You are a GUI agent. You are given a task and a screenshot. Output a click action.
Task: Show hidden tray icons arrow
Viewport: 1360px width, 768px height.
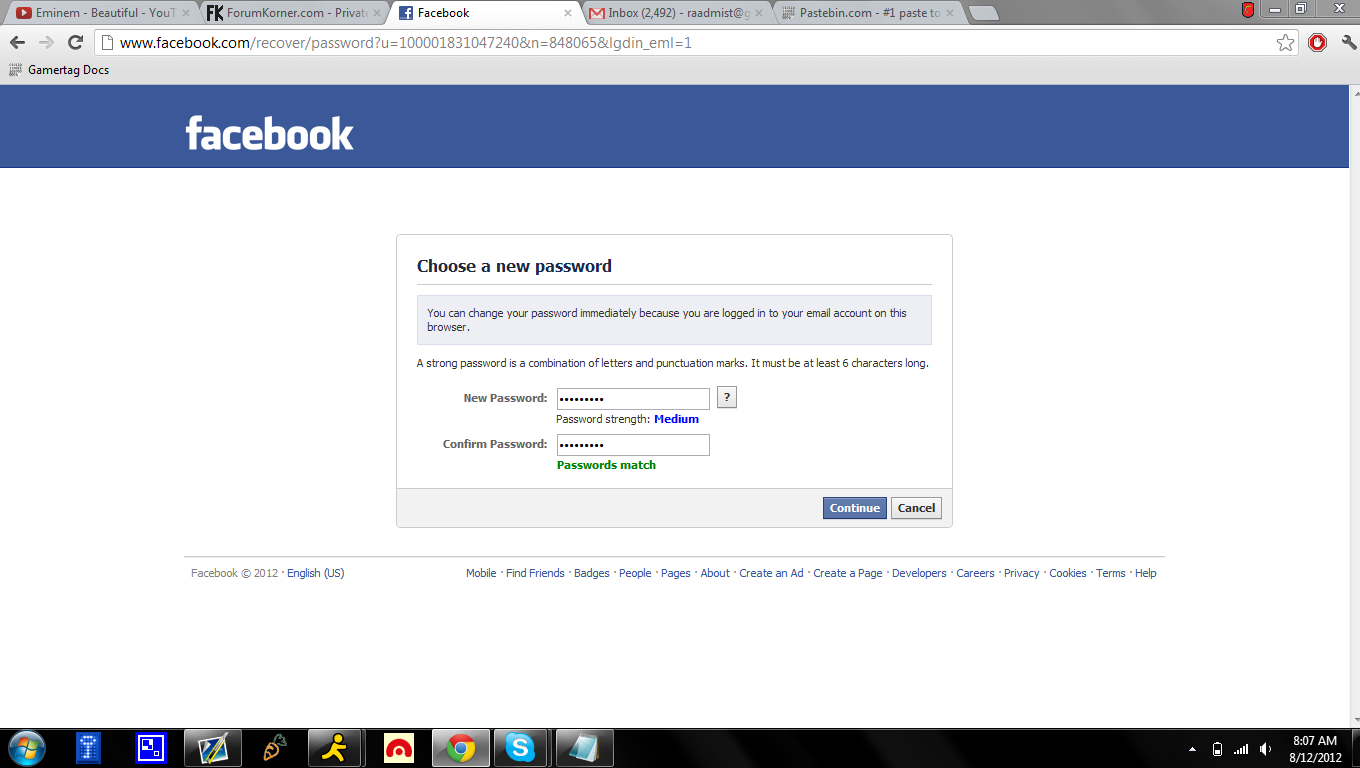coord(1192,749)
